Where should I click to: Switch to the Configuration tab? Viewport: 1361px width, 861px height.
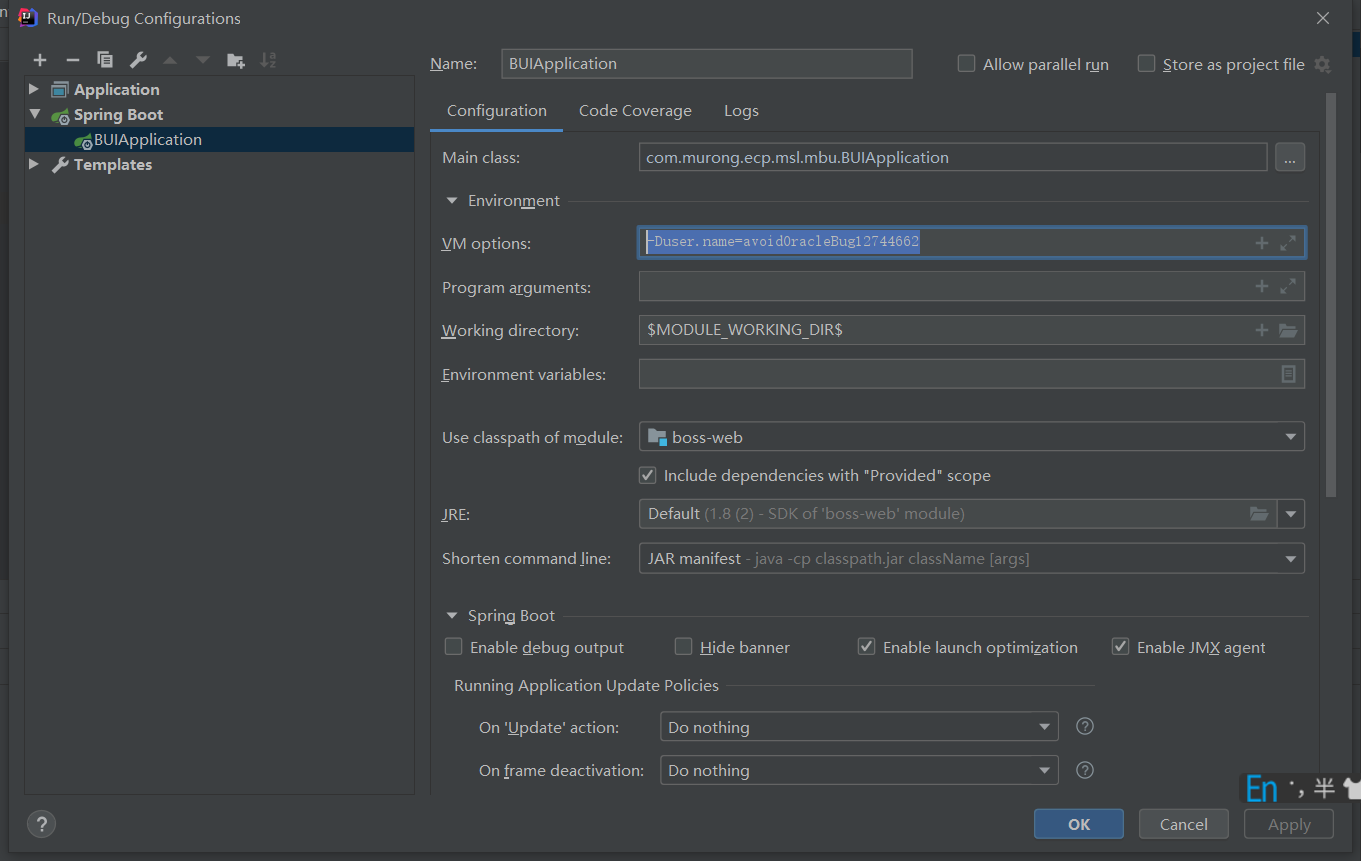click(497, 111)
